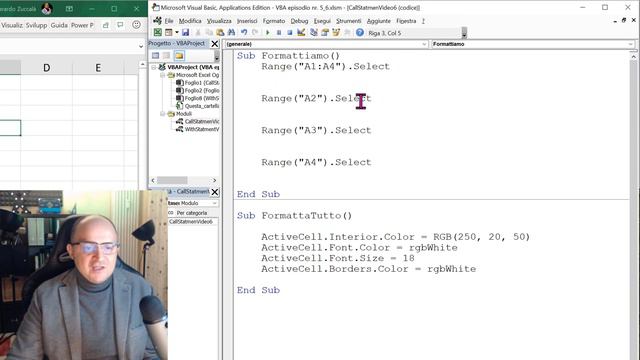Open Properties Window via its toolbar icon
This screenshot has width=640, height=360.
[x=325, y=33]
